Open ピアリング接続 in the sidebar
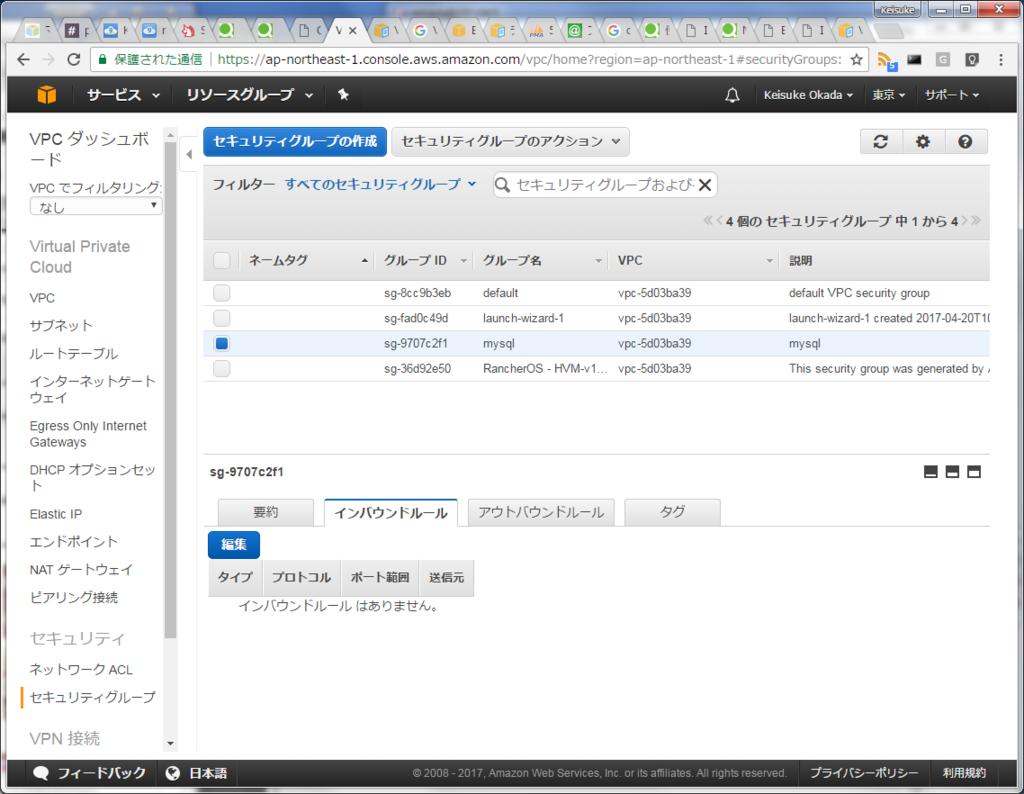The height and width of the screenshot is (794, 1024). pyautogui.click(x=74, y=597)
